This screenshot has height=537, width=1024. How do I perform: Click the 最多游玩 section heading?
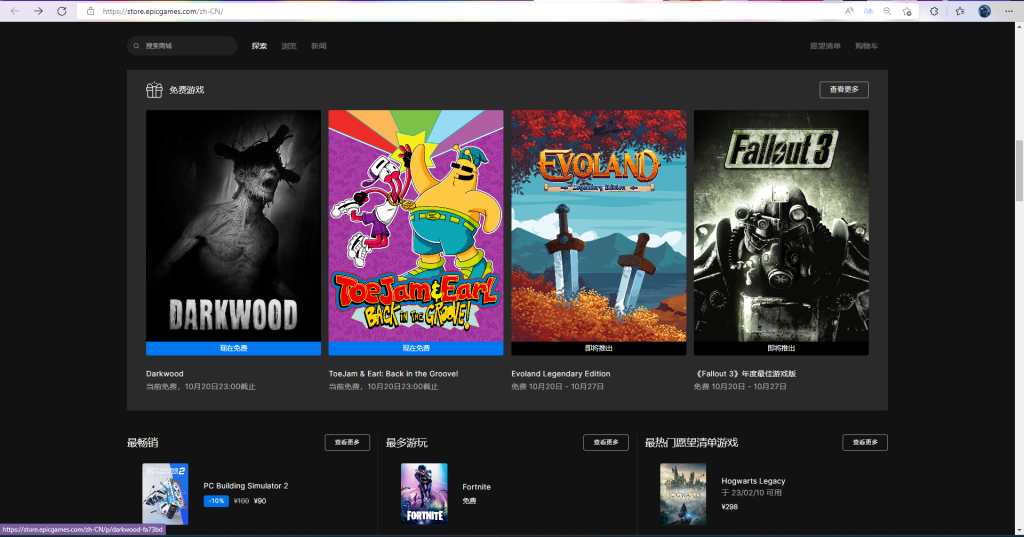point(406,442)
